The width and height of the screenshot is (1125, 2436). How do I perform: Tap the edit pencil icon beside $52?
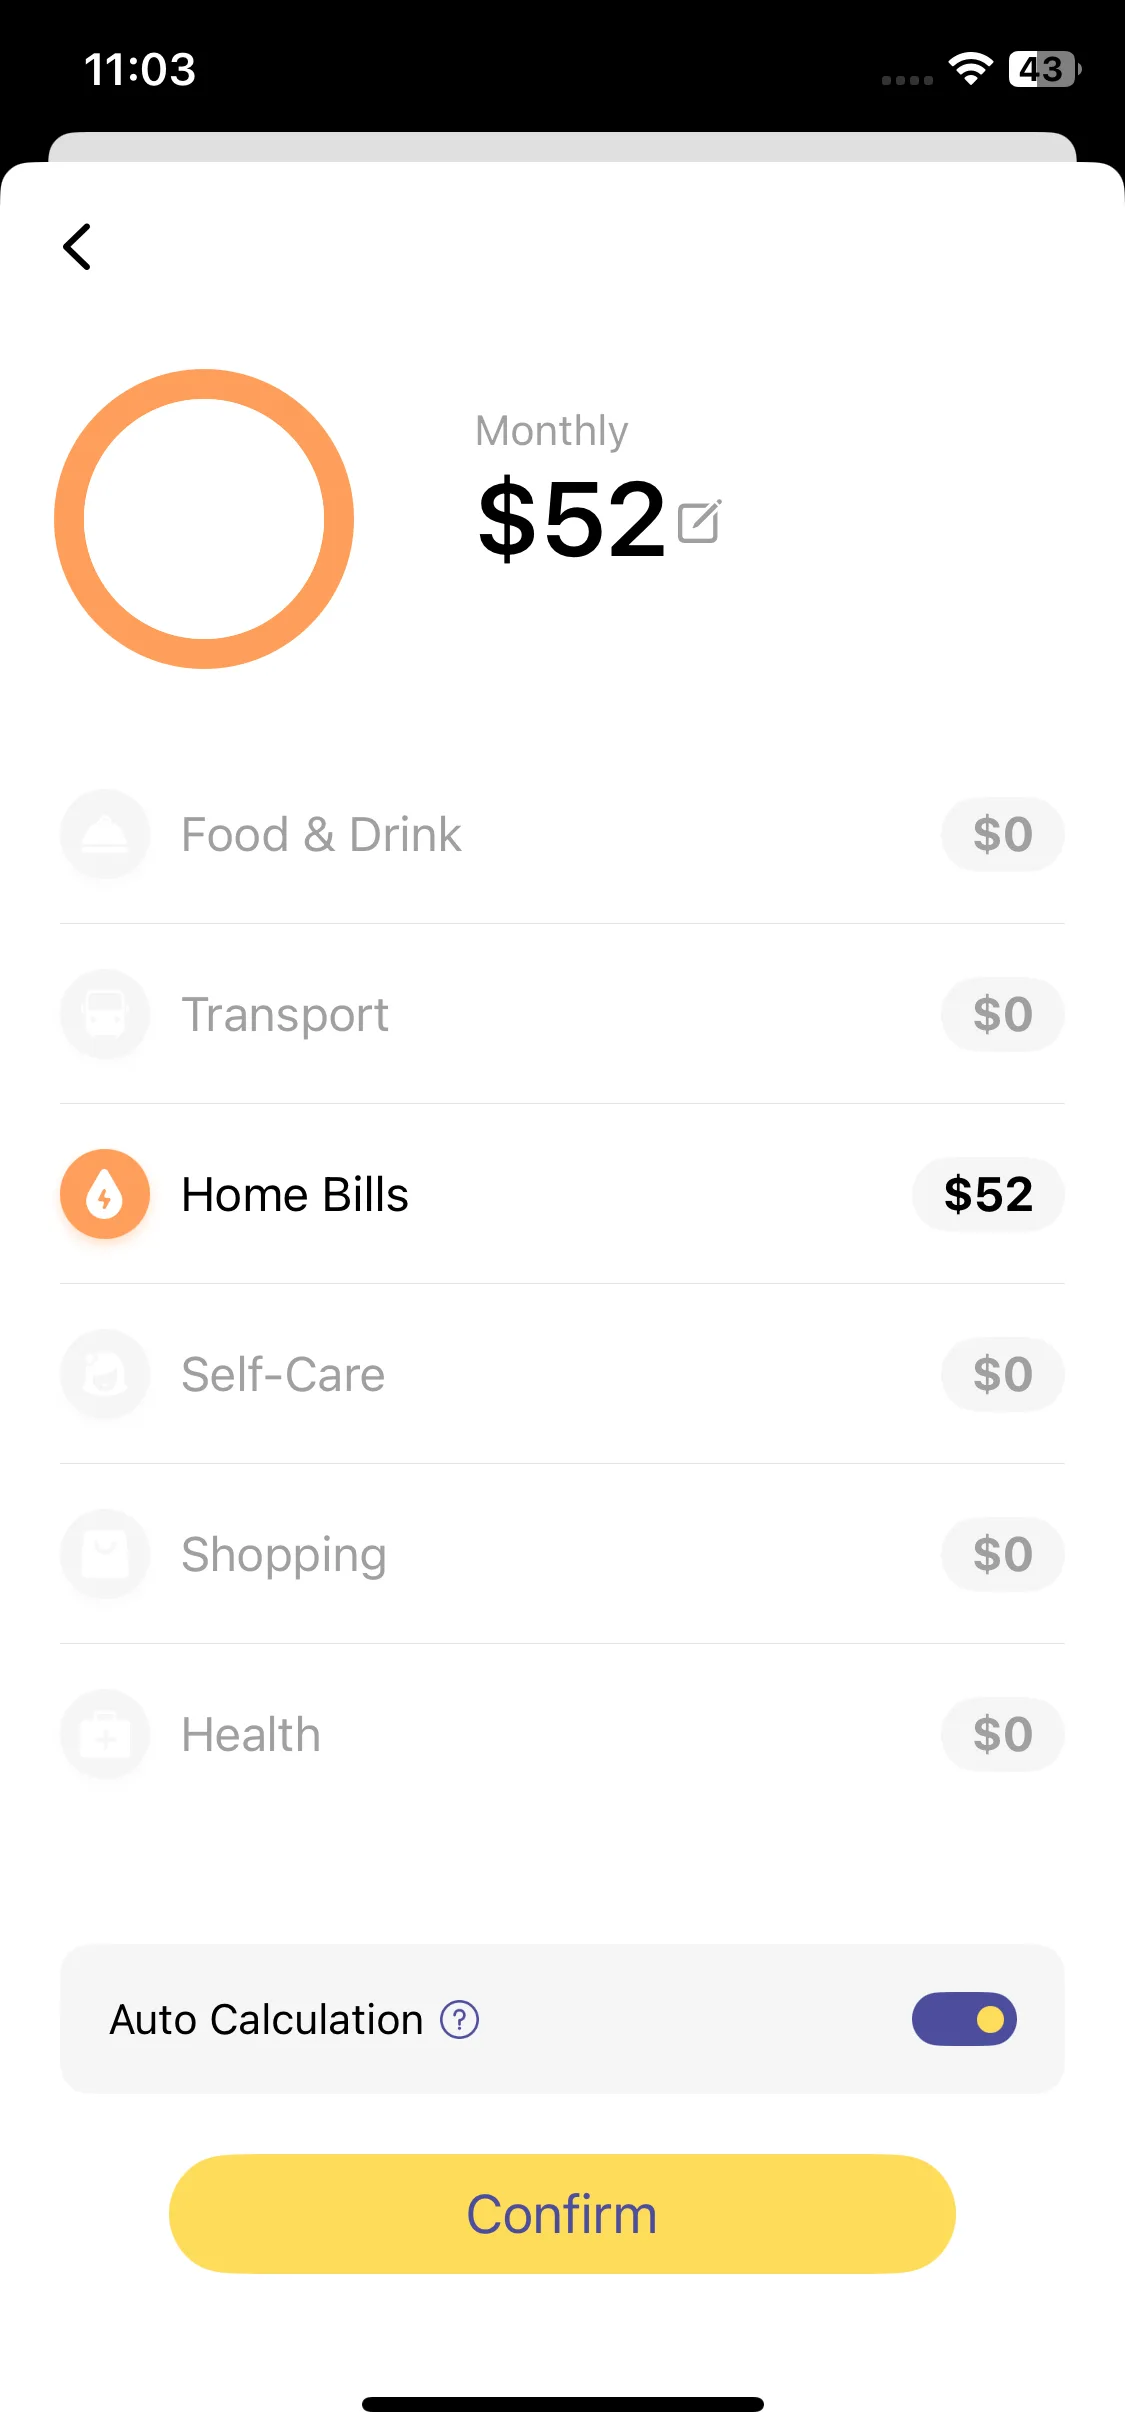[x=699, y=521]
